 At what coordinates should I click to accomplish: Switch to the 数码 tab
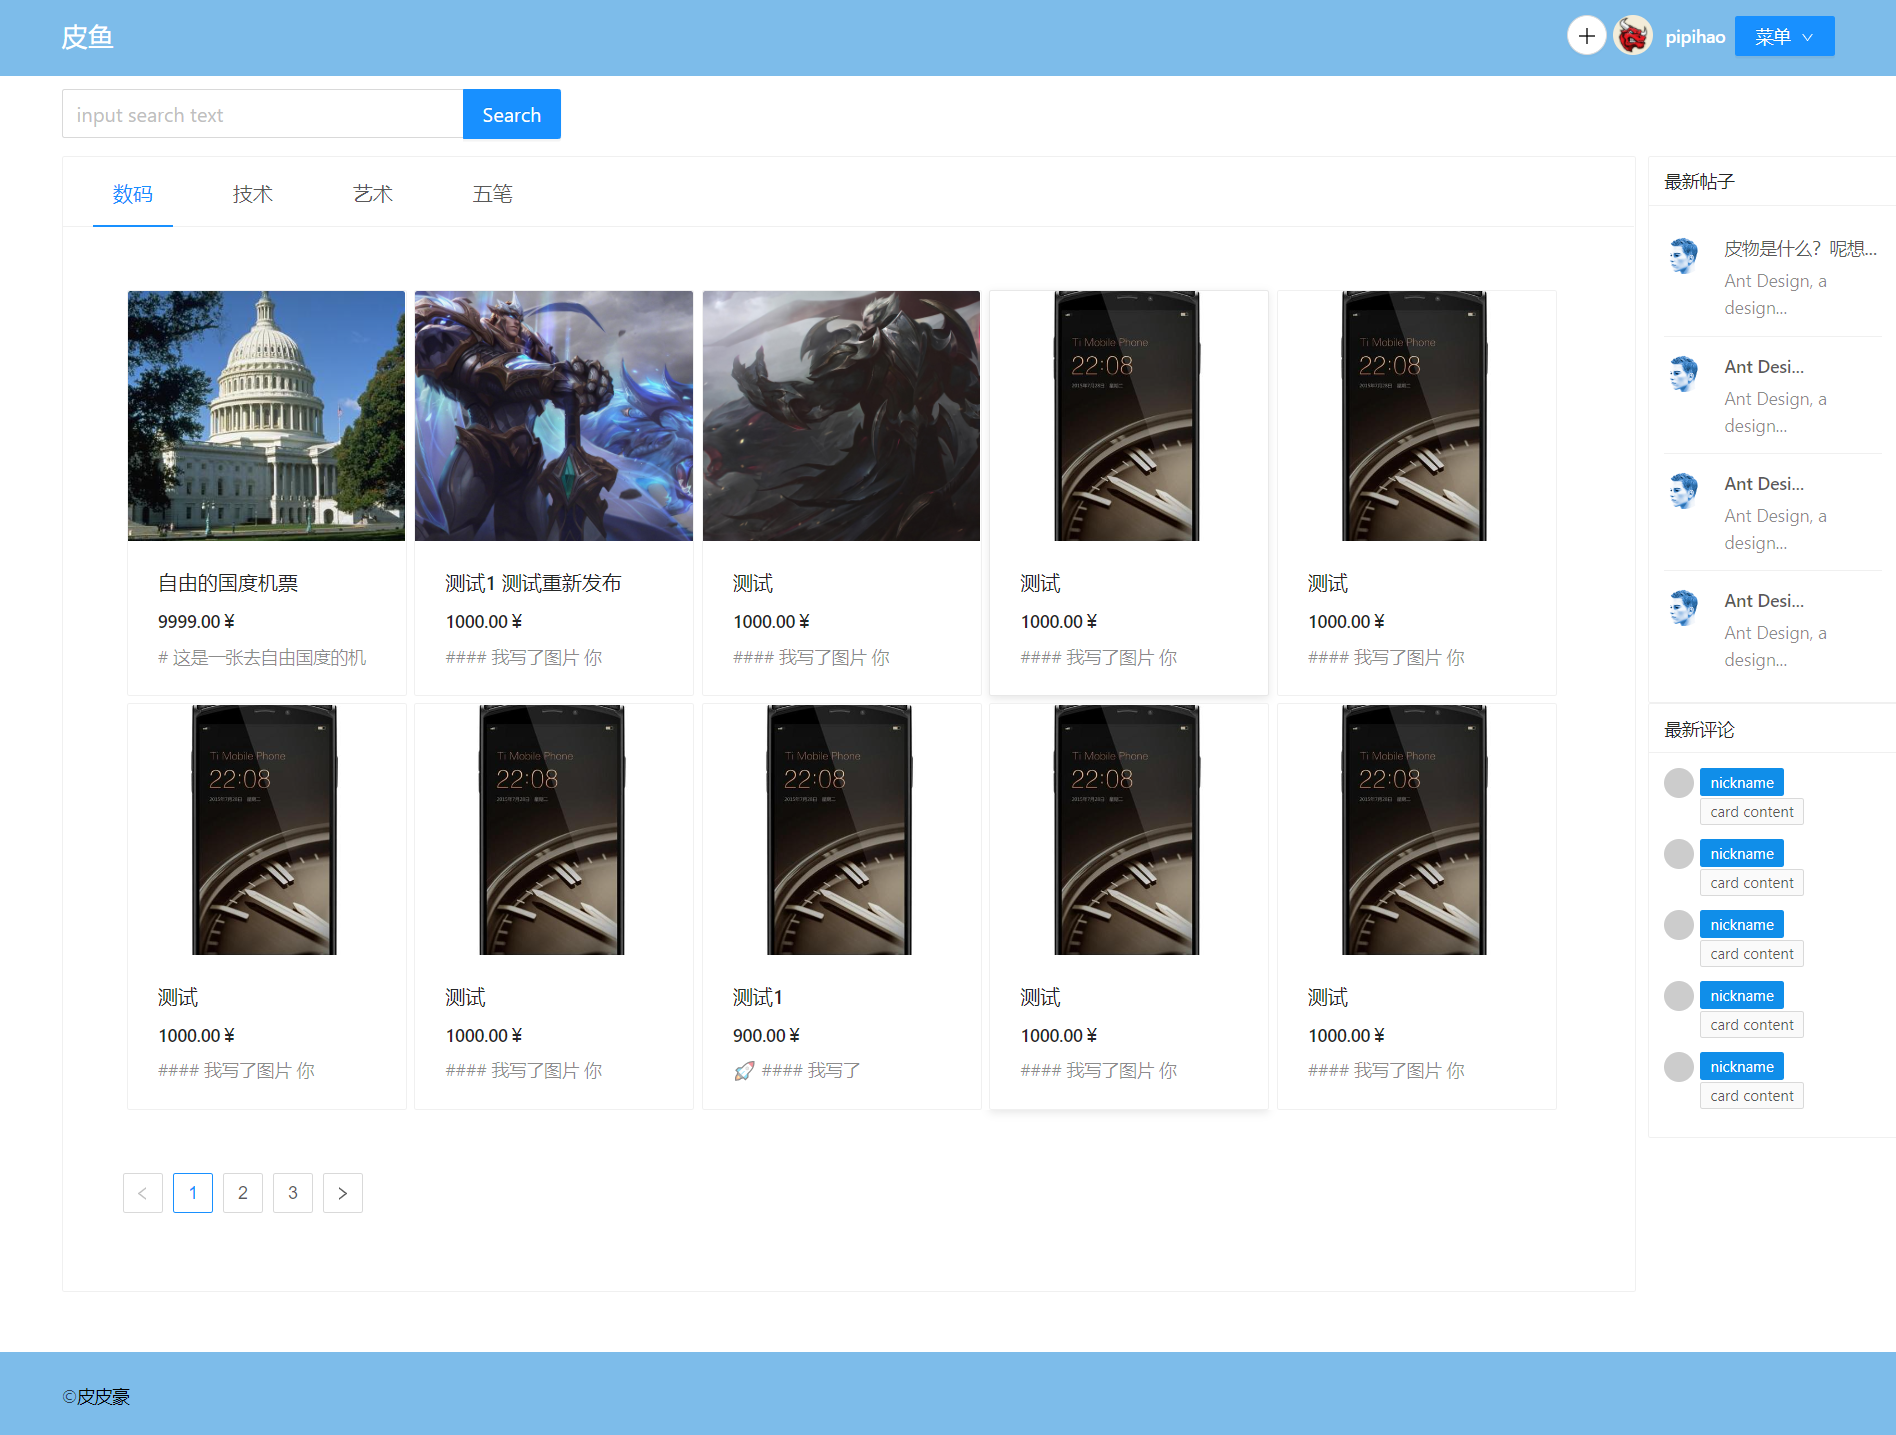pos(133,194)
